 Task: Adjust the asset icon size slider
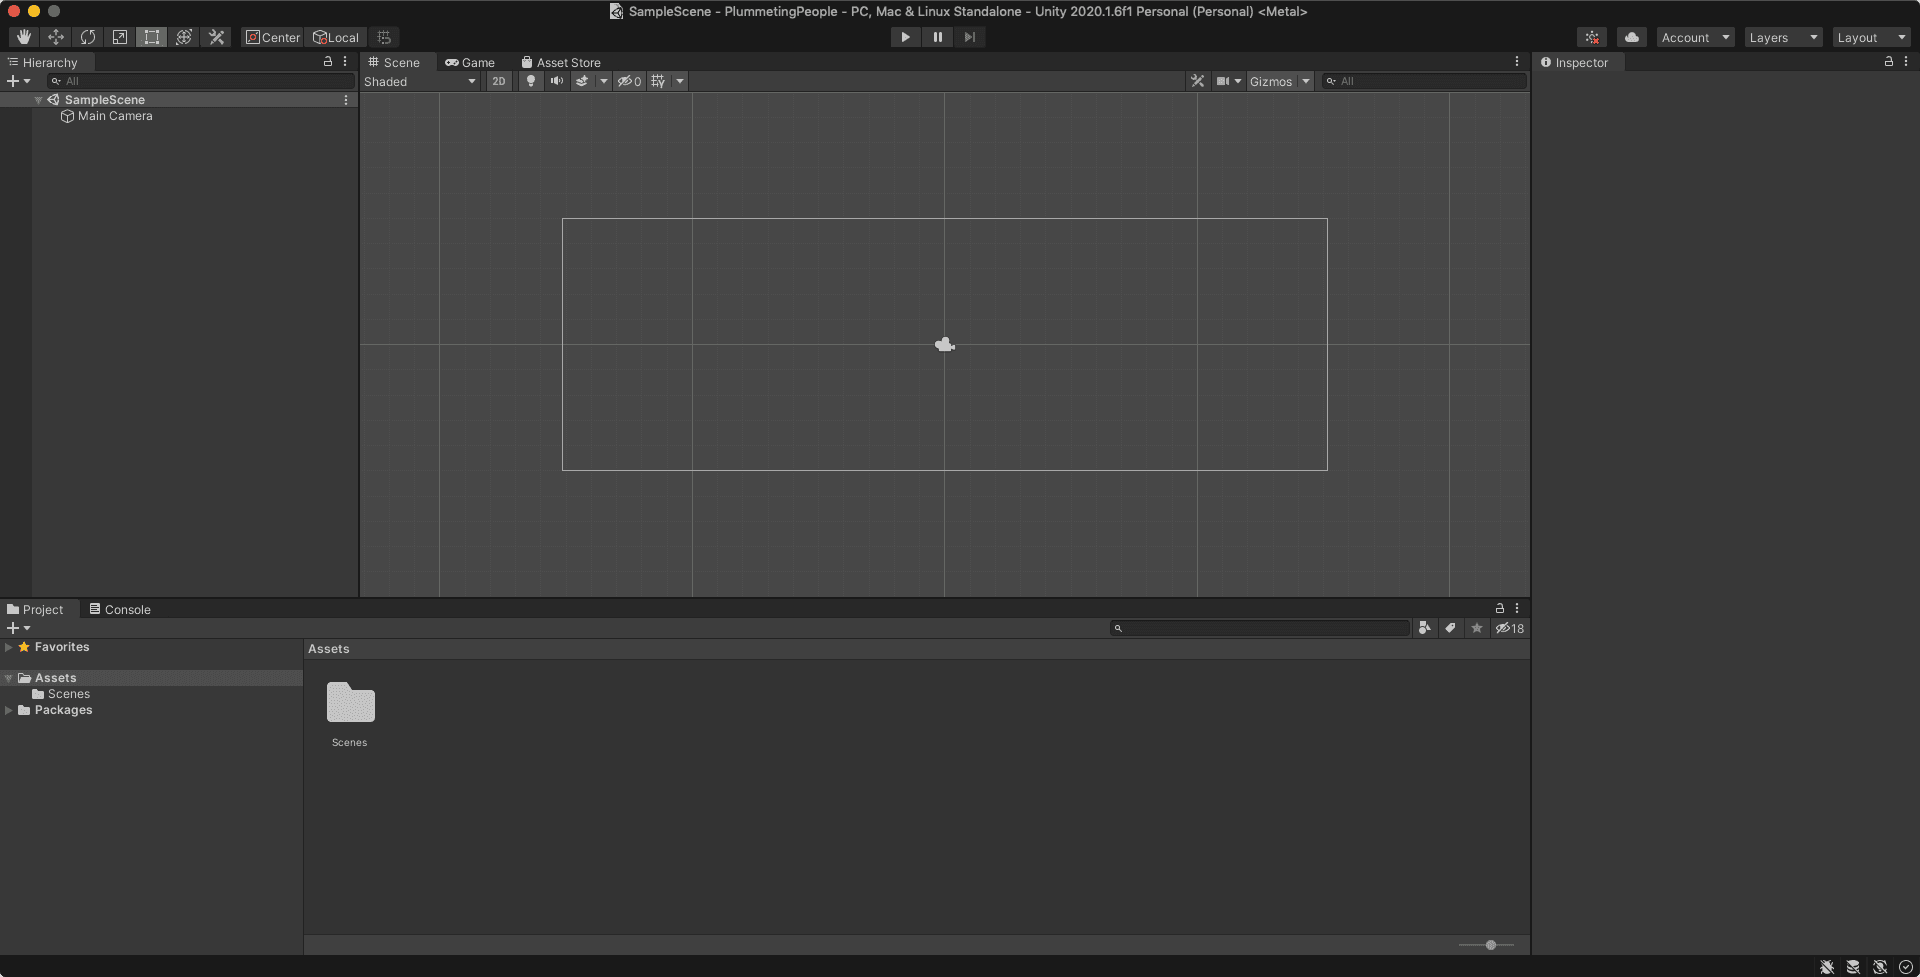[x=1490, y=945]
